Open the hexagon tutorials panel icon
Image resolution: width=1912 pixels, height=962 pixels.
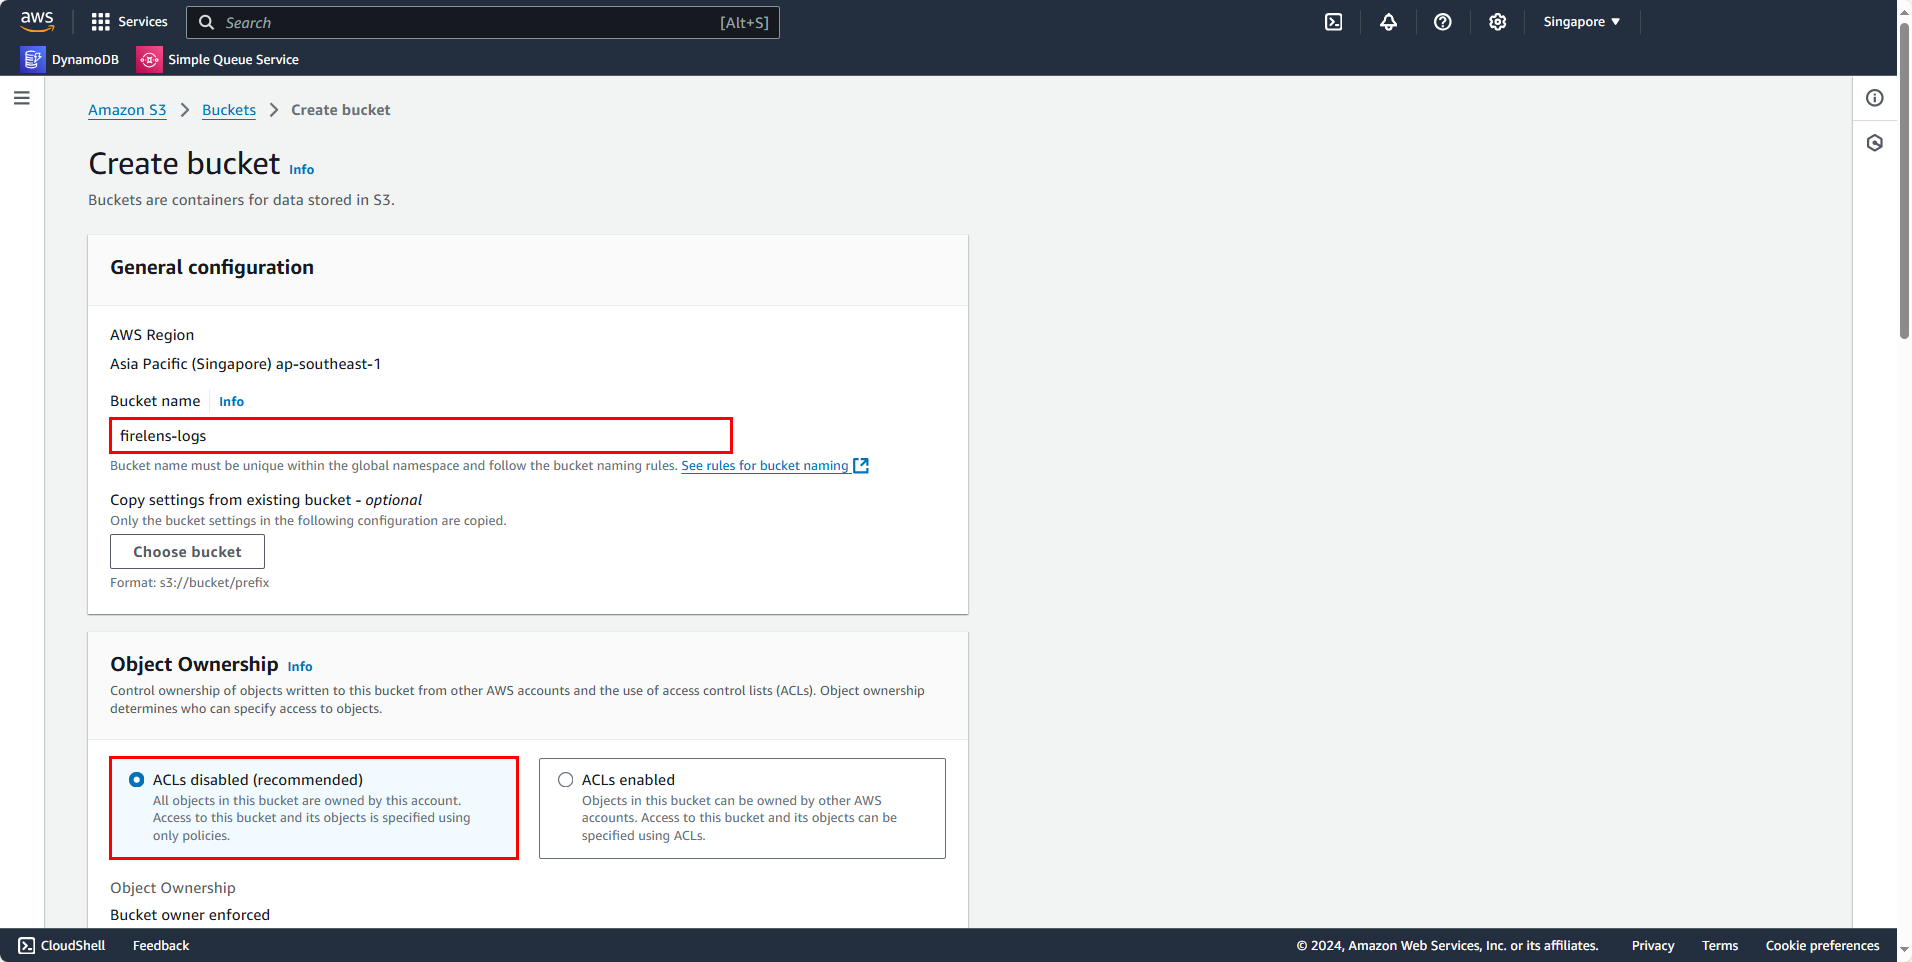pos(1875,143)
